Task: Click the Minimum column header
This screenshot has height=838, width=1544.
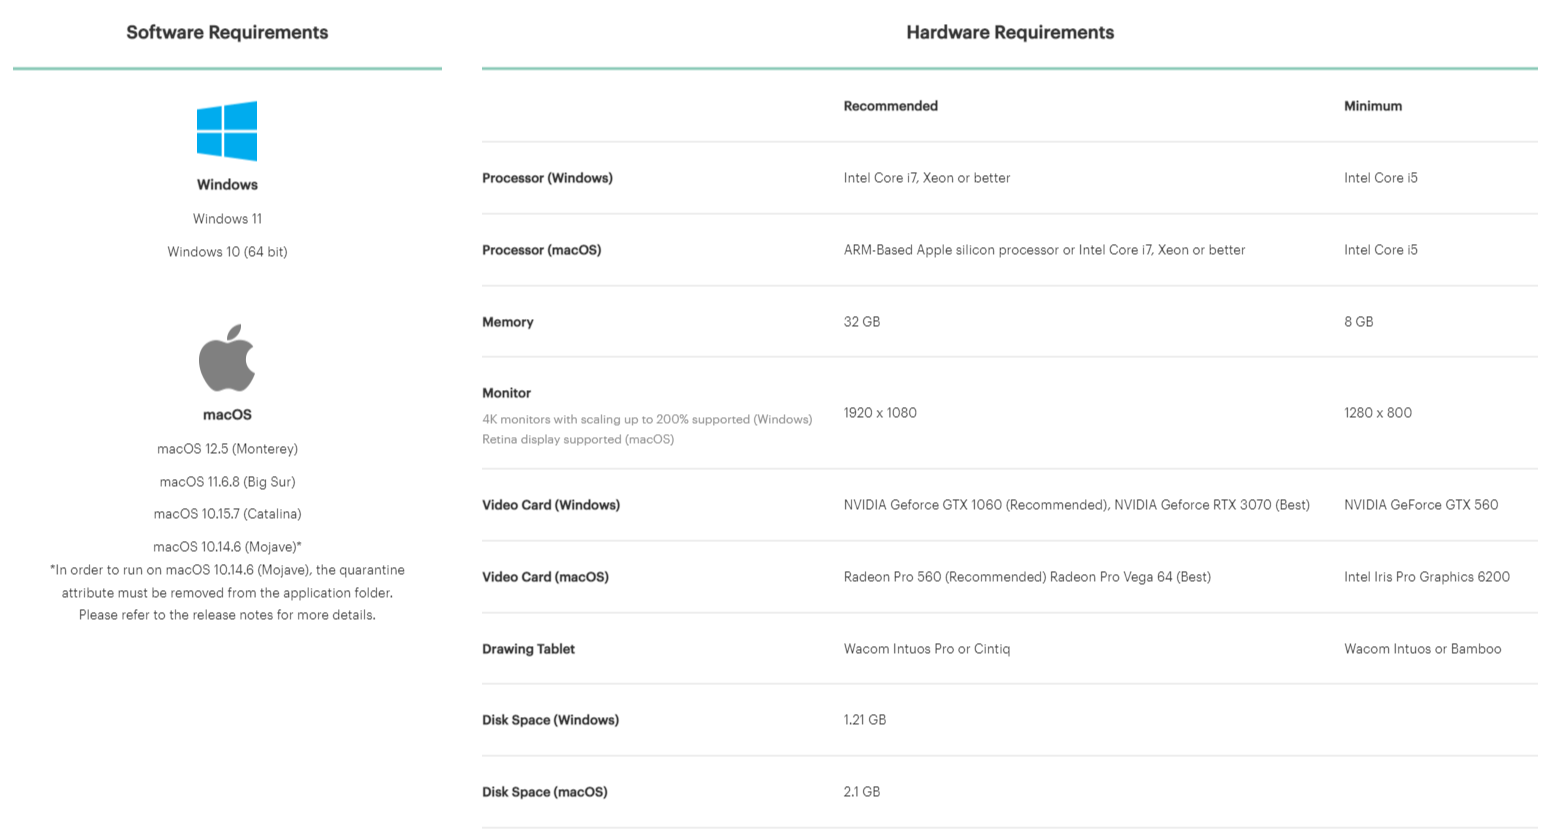Action: pos(1372,106)
